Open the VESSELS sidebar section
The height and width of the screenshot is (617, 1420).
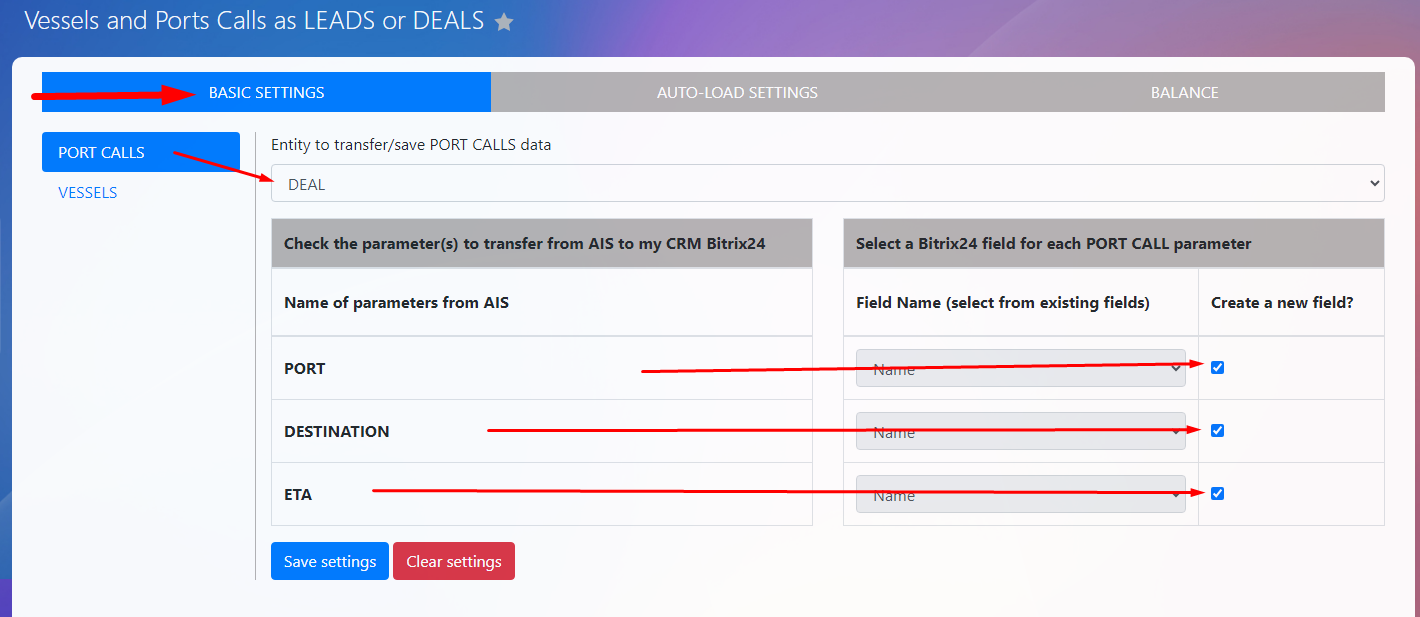88,192
